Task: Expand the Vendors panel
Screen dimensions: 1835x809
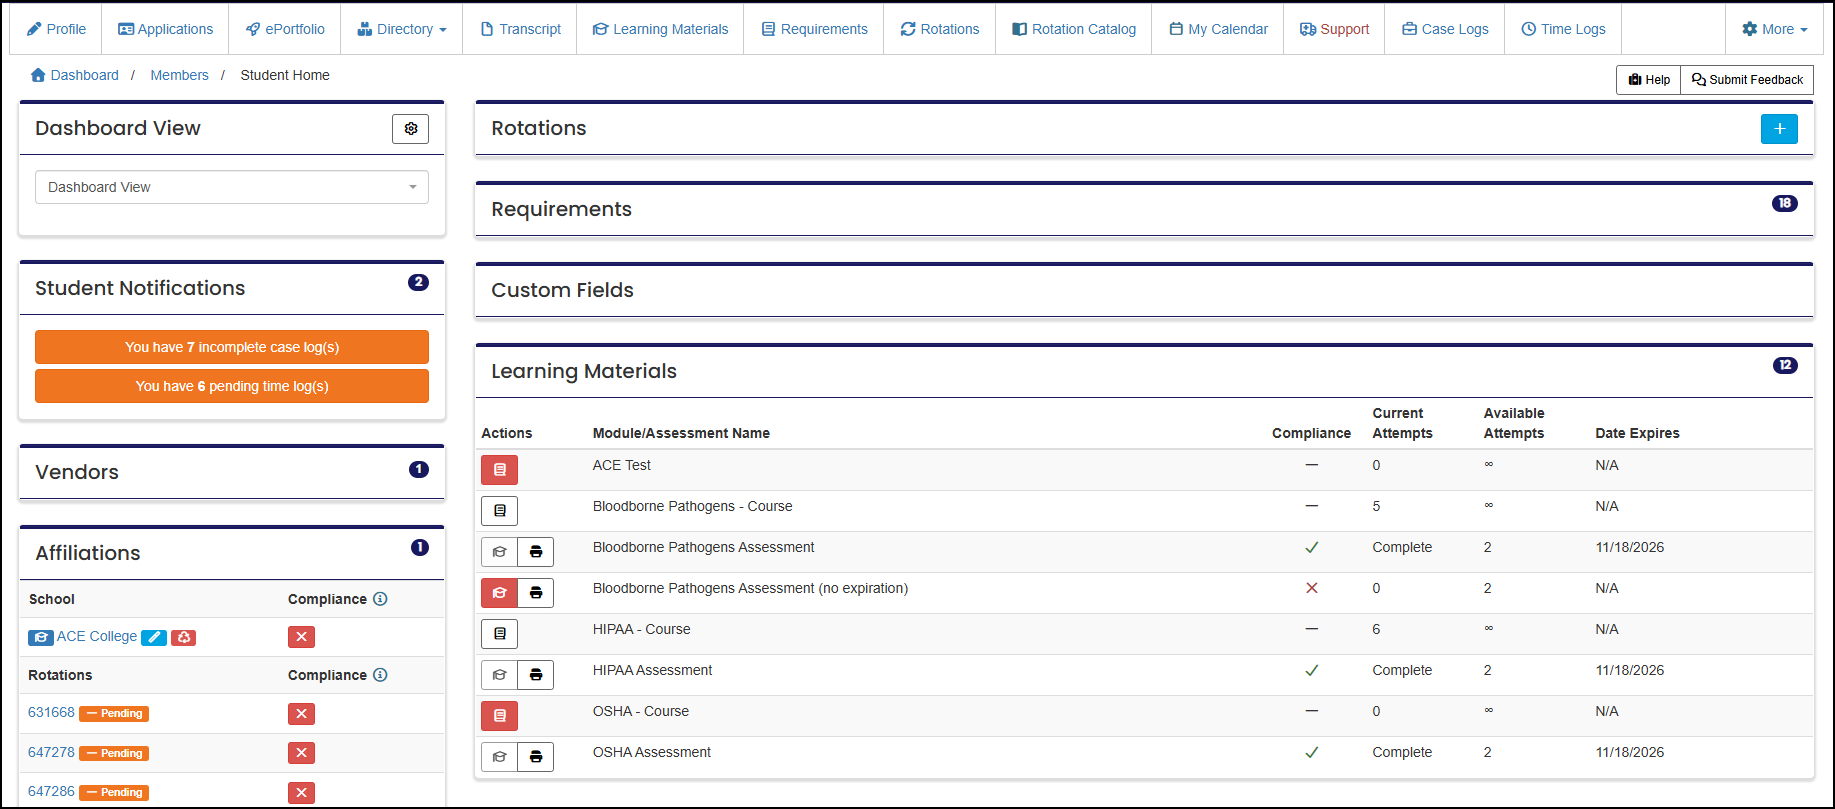Action: pos(232,472)
